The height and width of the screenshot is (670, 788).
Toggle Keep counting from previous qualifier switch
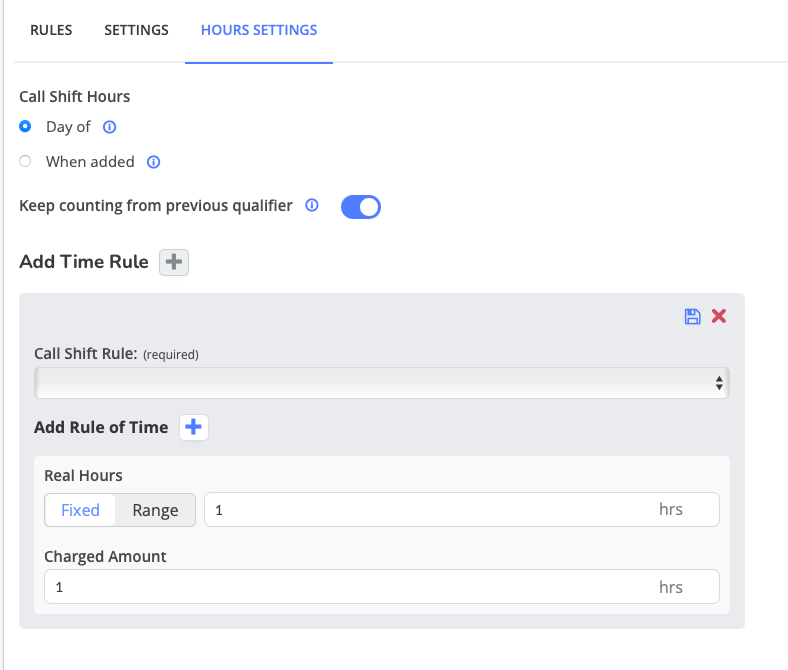coord(361,207)
